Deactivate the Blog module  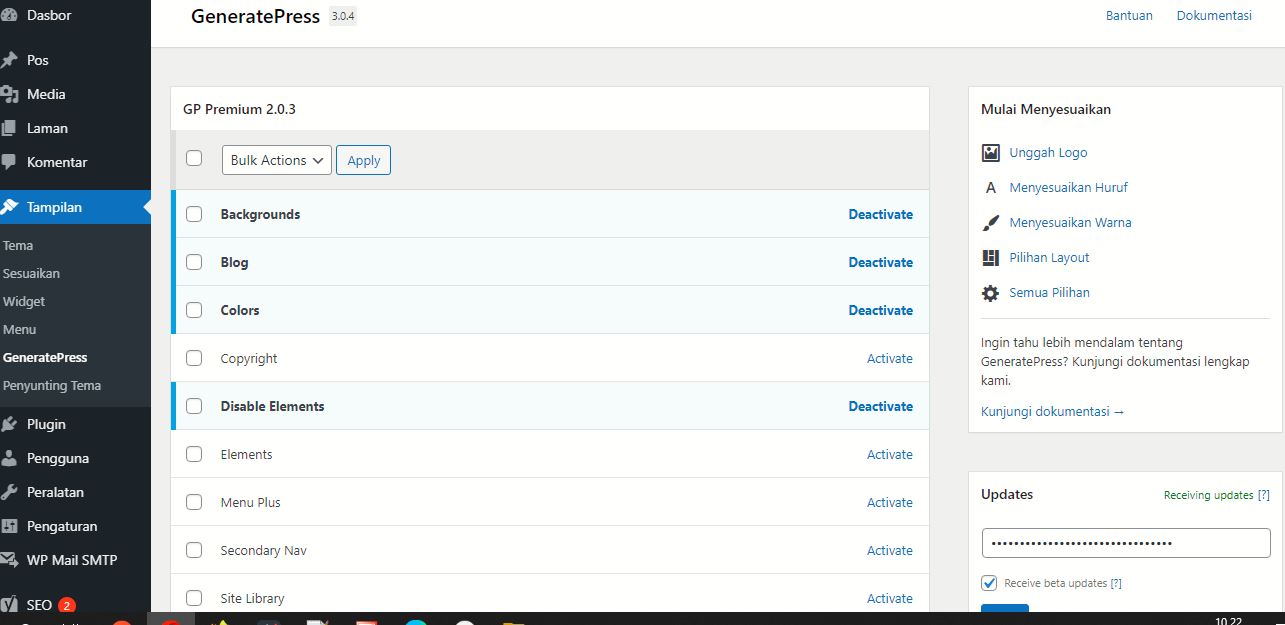[881, 262]
